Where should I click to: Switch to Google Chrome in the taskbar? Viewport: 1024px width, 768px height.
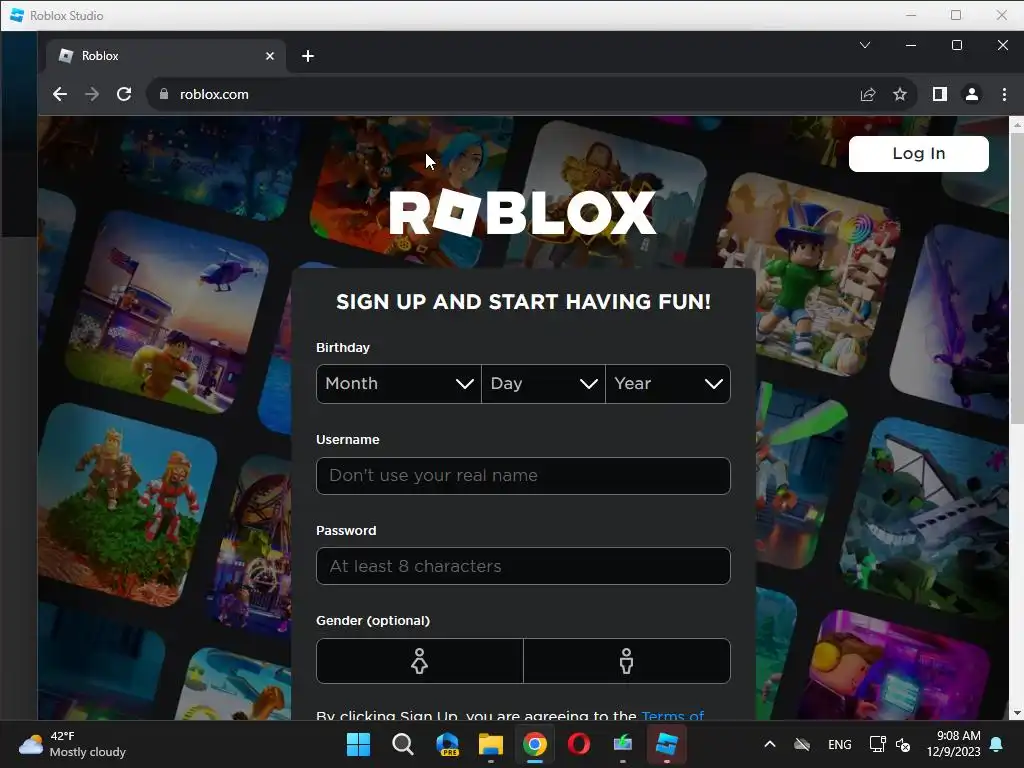tap(535, 744)
